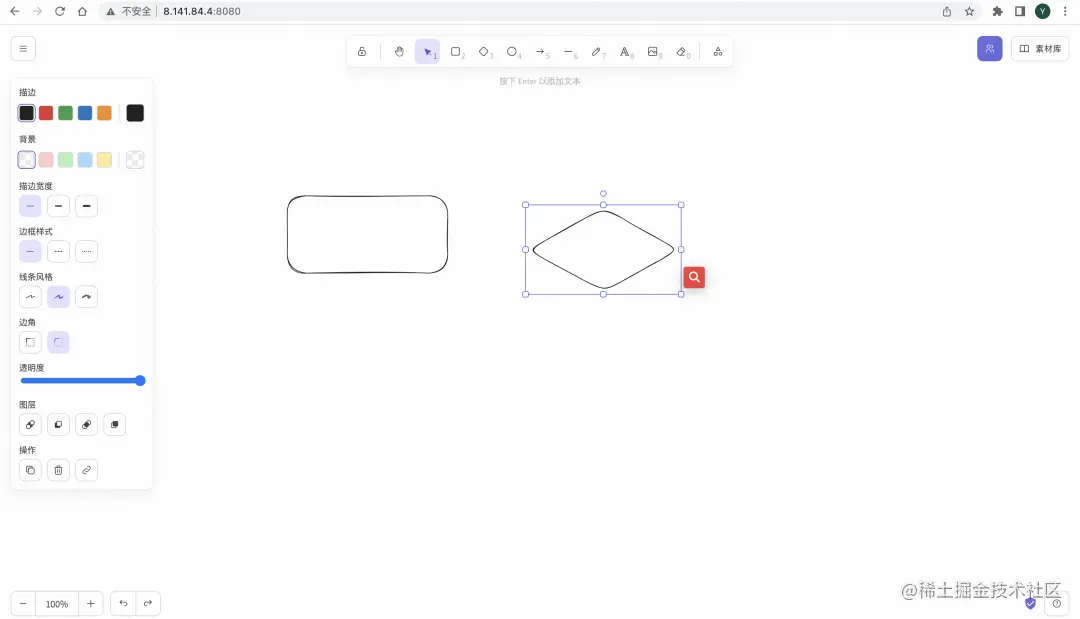Send selected shape to back
The width and height of the screenshot is (1080, 619).
tap(30, 425)
